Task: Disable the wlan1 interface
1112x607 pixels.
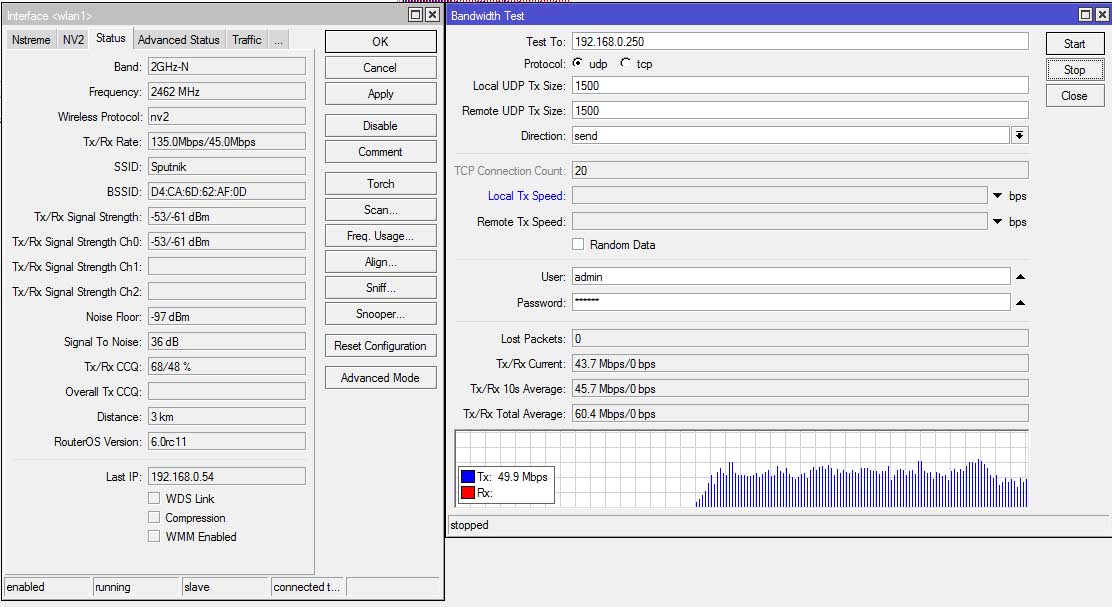Action: click(380, 126)
